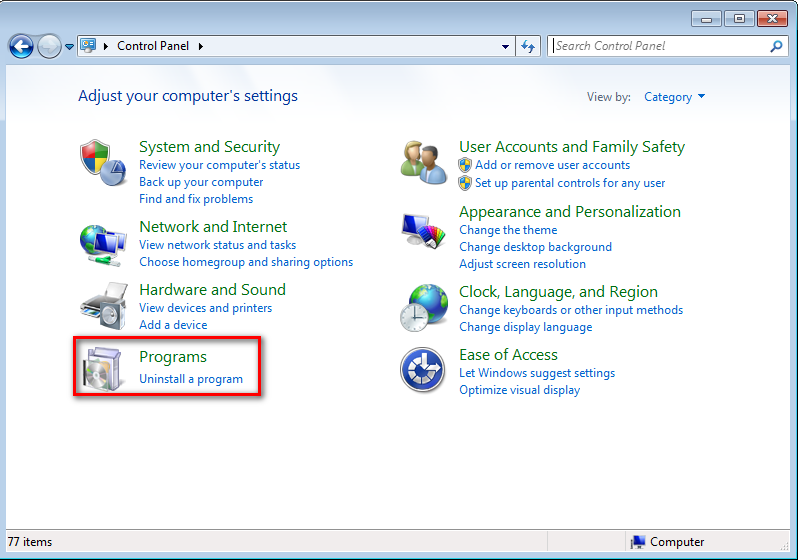
Task: Click the UAC shield beside Add or remove user accounts
Action: click(465, 165)
